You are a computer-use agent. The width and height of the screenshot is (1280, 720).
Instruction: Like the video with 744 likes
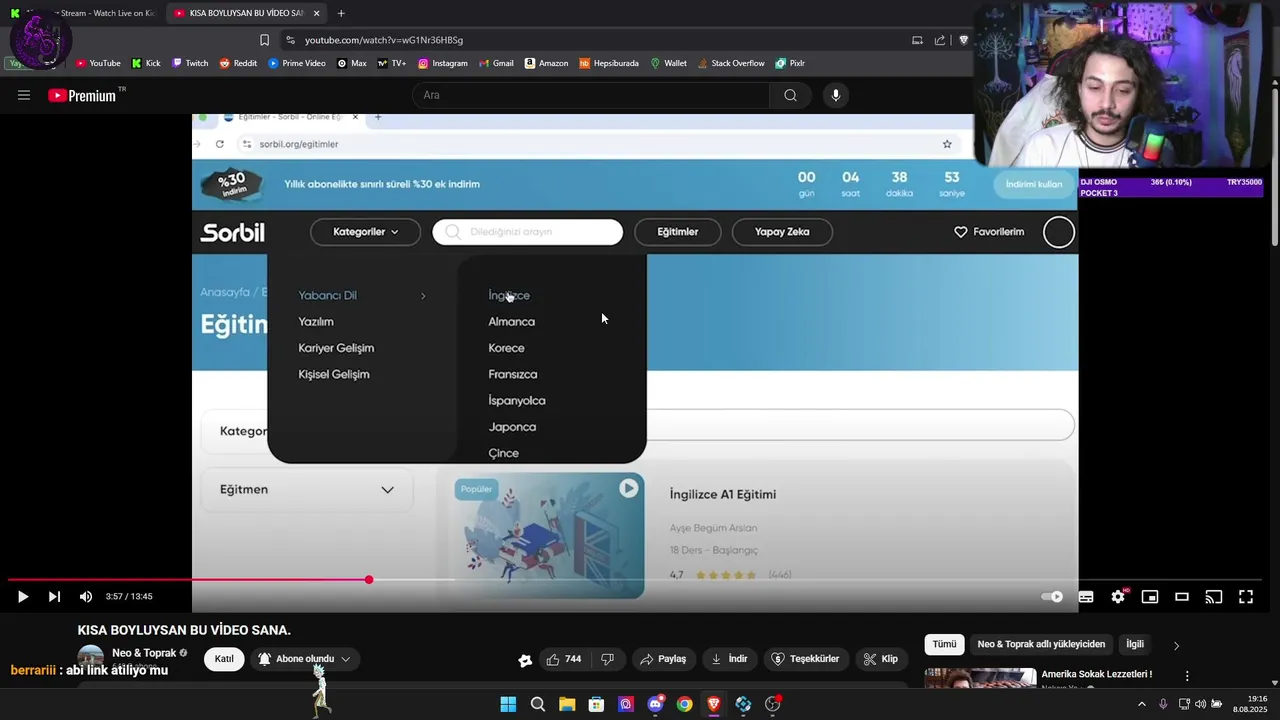click(x=563, y=659)
